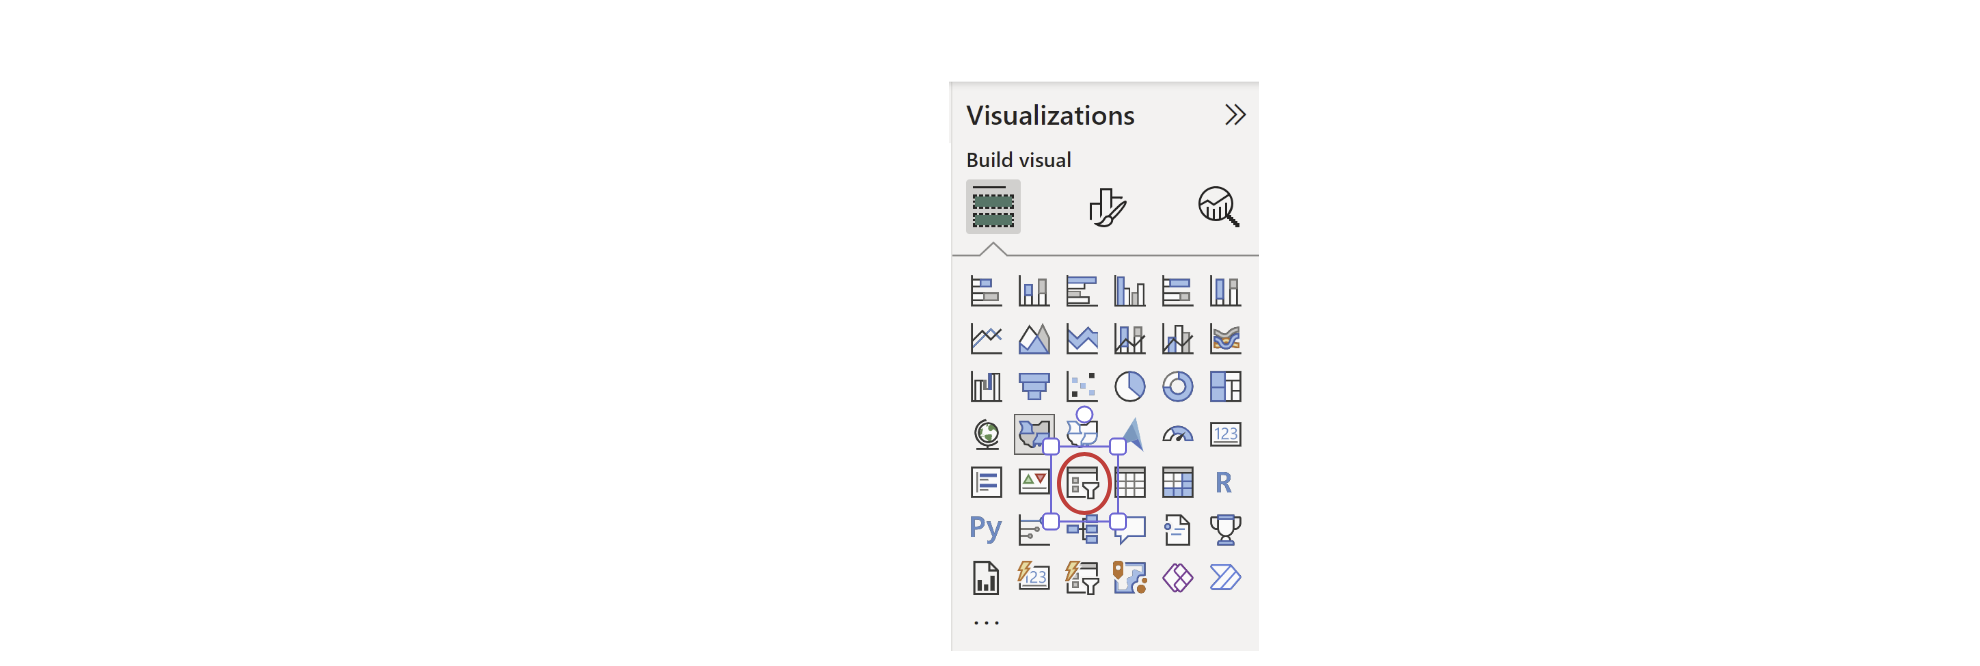The height and width of the screenshot is (666, 1980).
Task: Choose the Filled map visual
Action: (1034, 435)
